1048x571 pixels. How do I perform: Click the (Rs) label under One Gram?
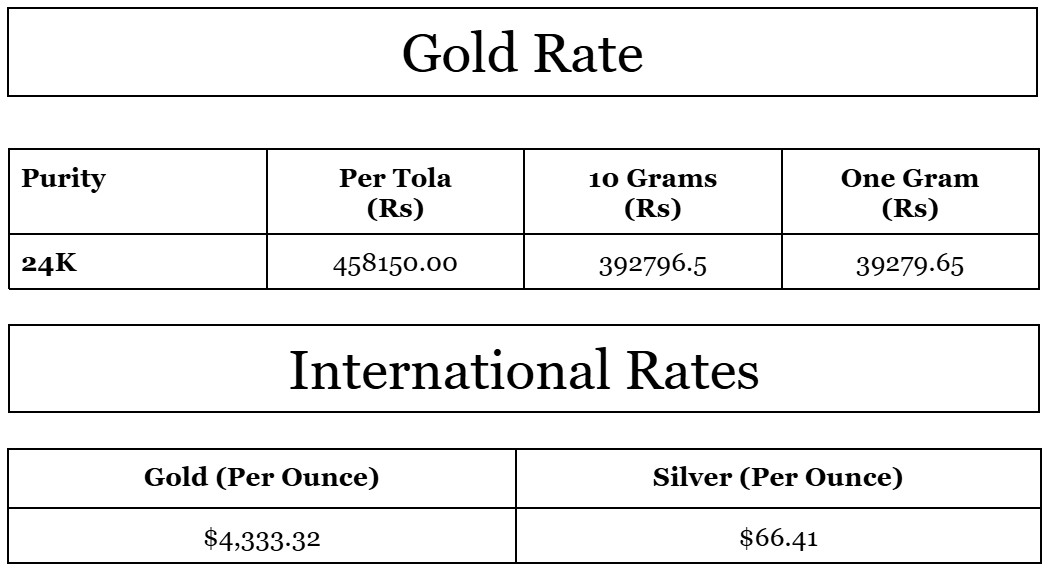click(x=909, y=209)
